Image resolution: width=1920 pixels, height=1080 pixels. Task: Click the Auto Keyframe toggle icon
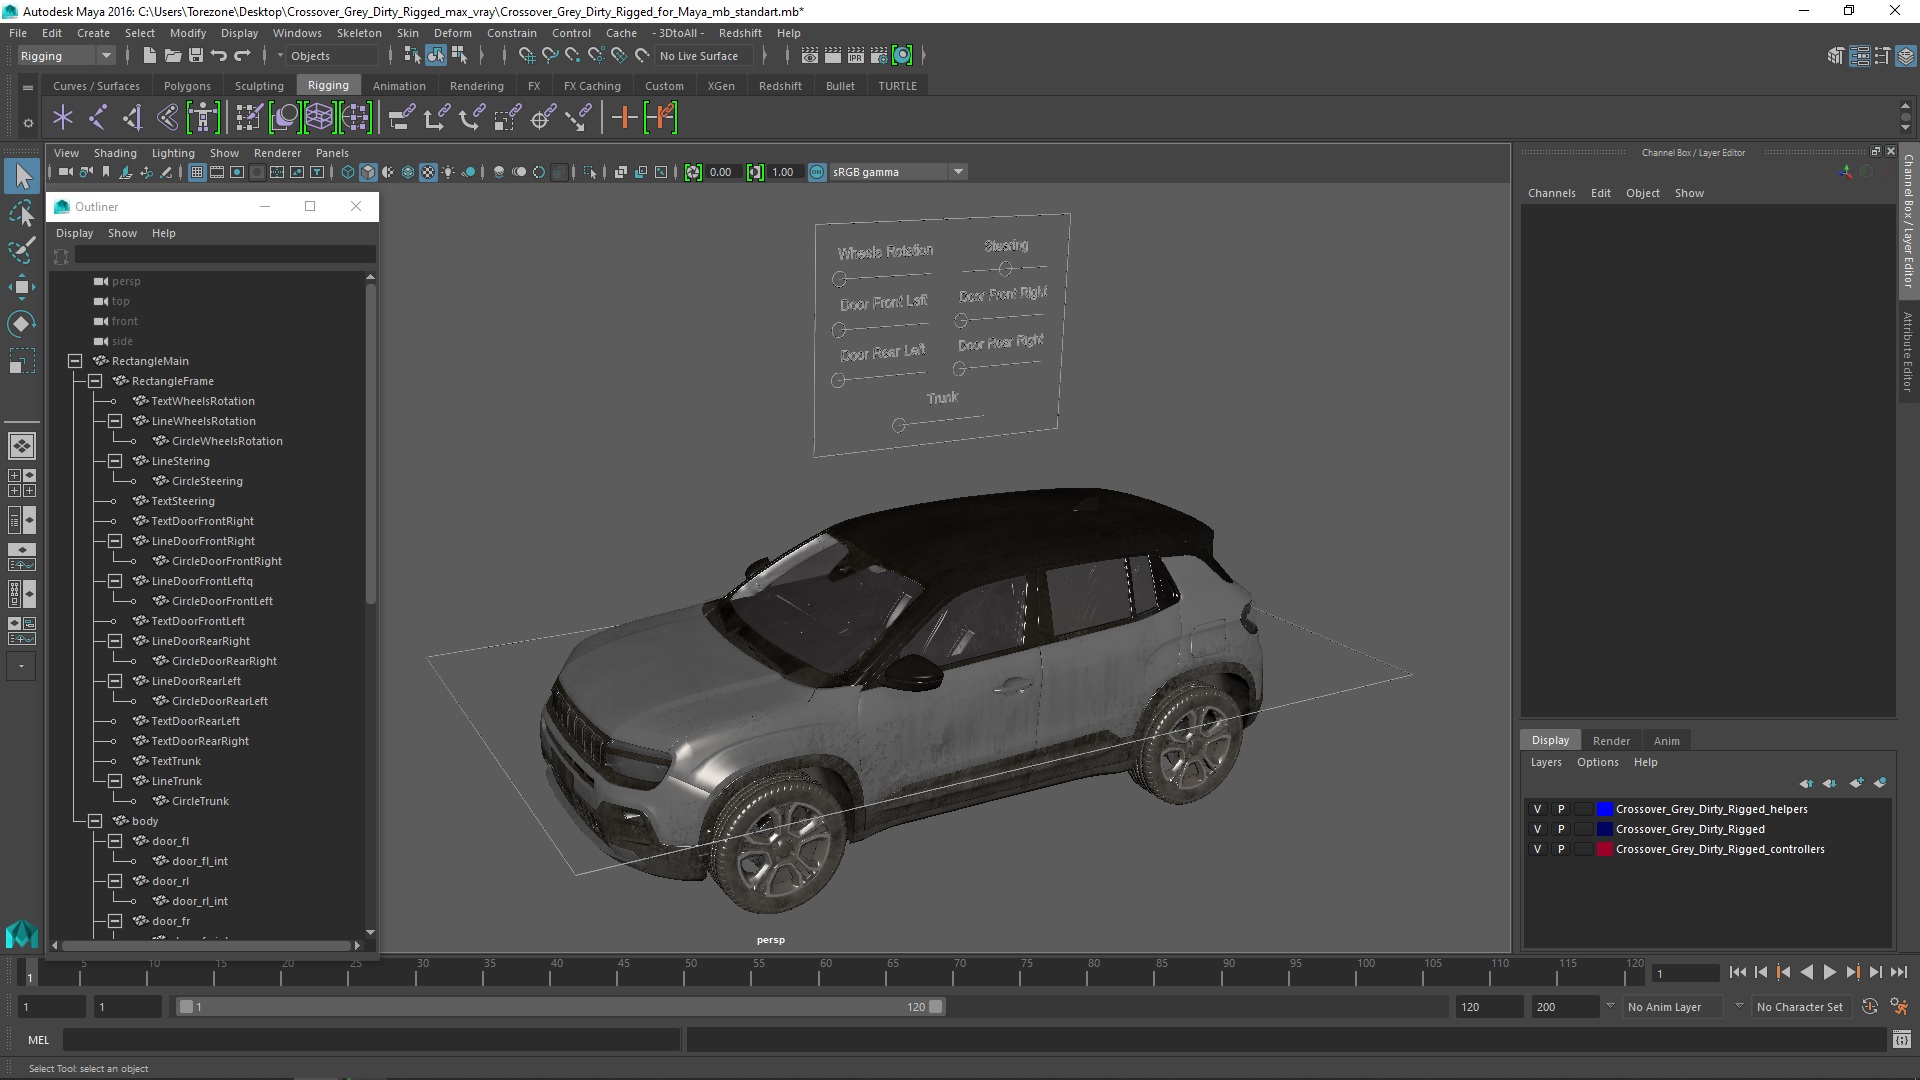1870,1007
